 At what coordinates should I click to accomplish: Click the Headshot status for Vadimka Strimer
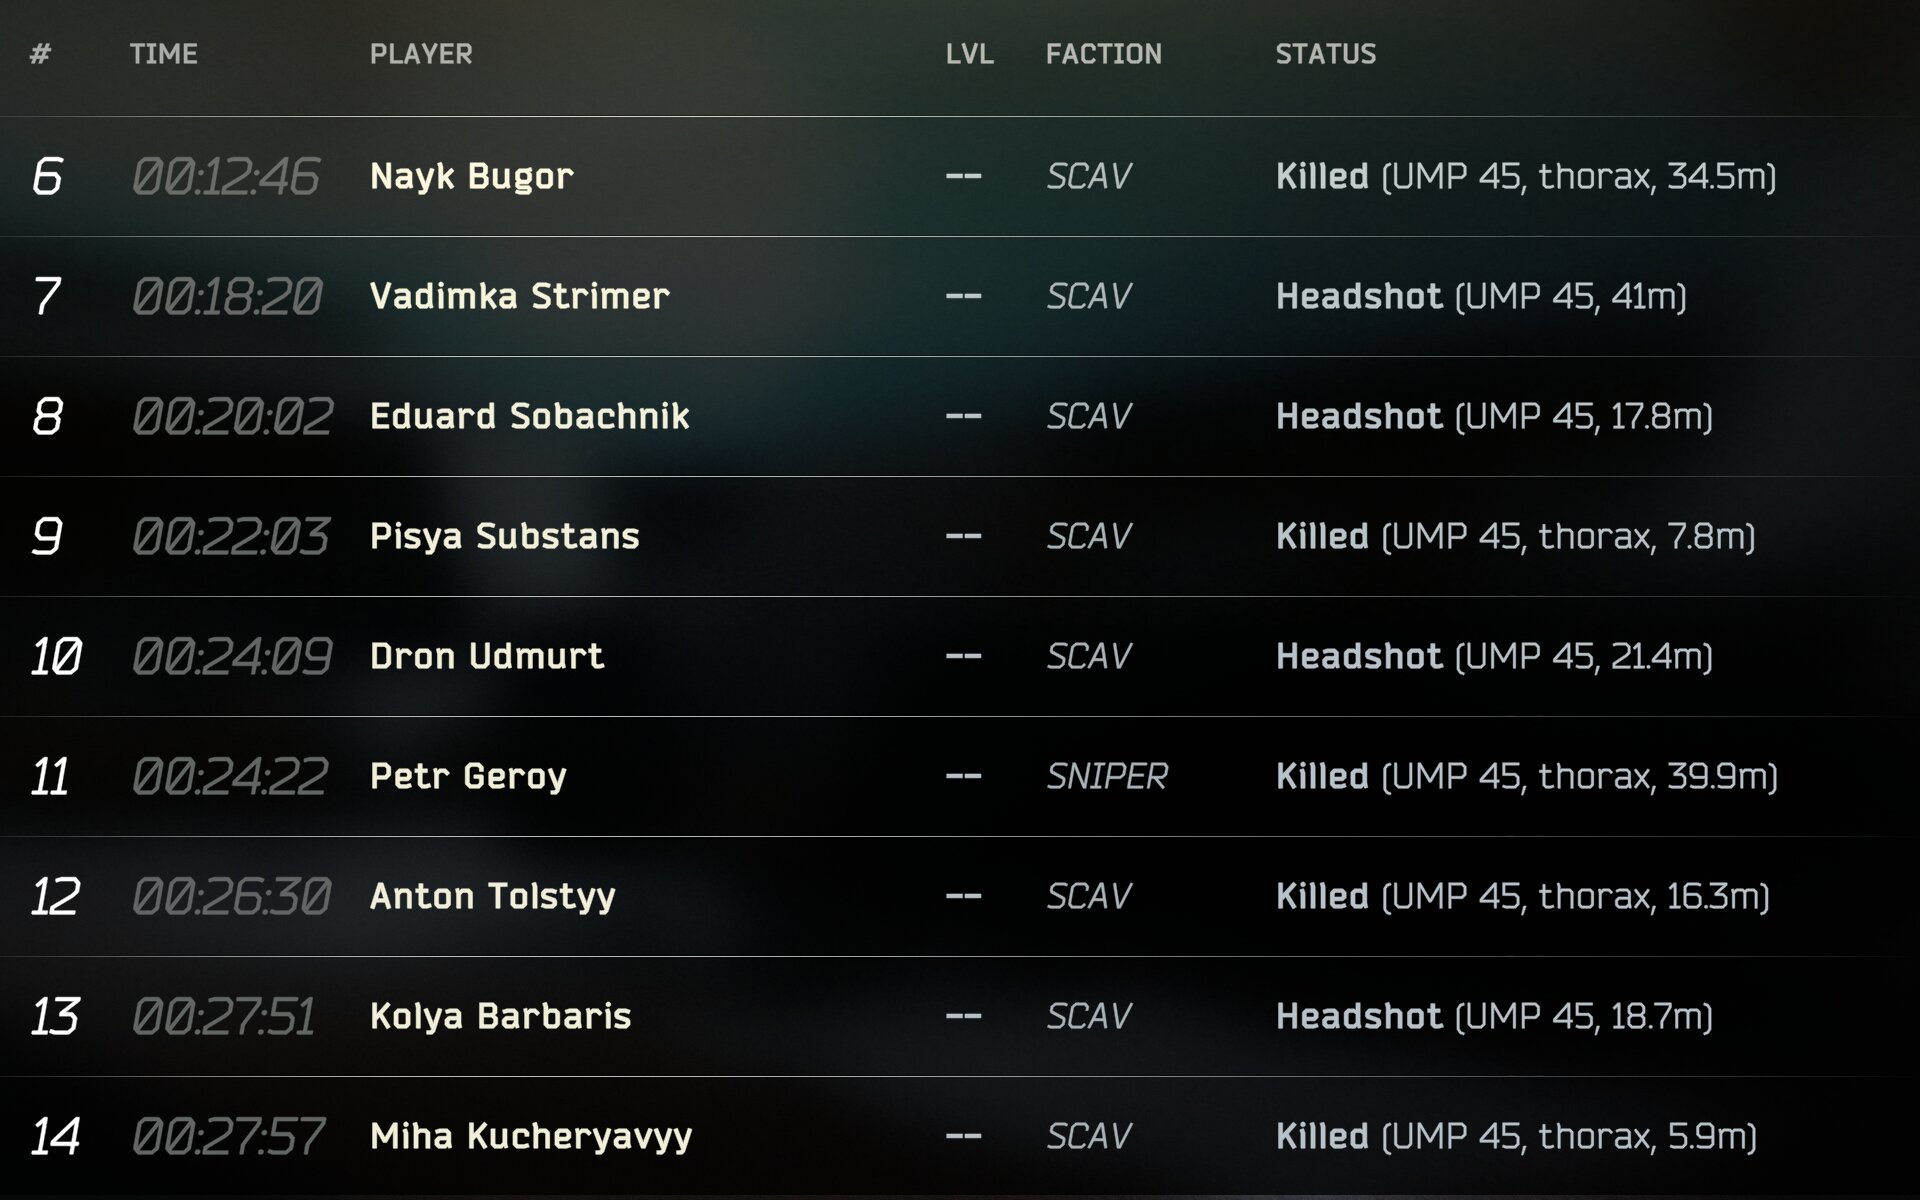pyautogui.click(x=1360, y=296)
